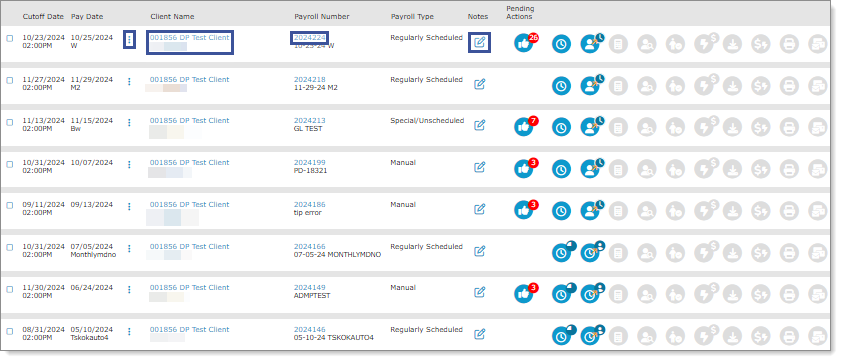Open payroll number 2024224 link

pos(309,38)
